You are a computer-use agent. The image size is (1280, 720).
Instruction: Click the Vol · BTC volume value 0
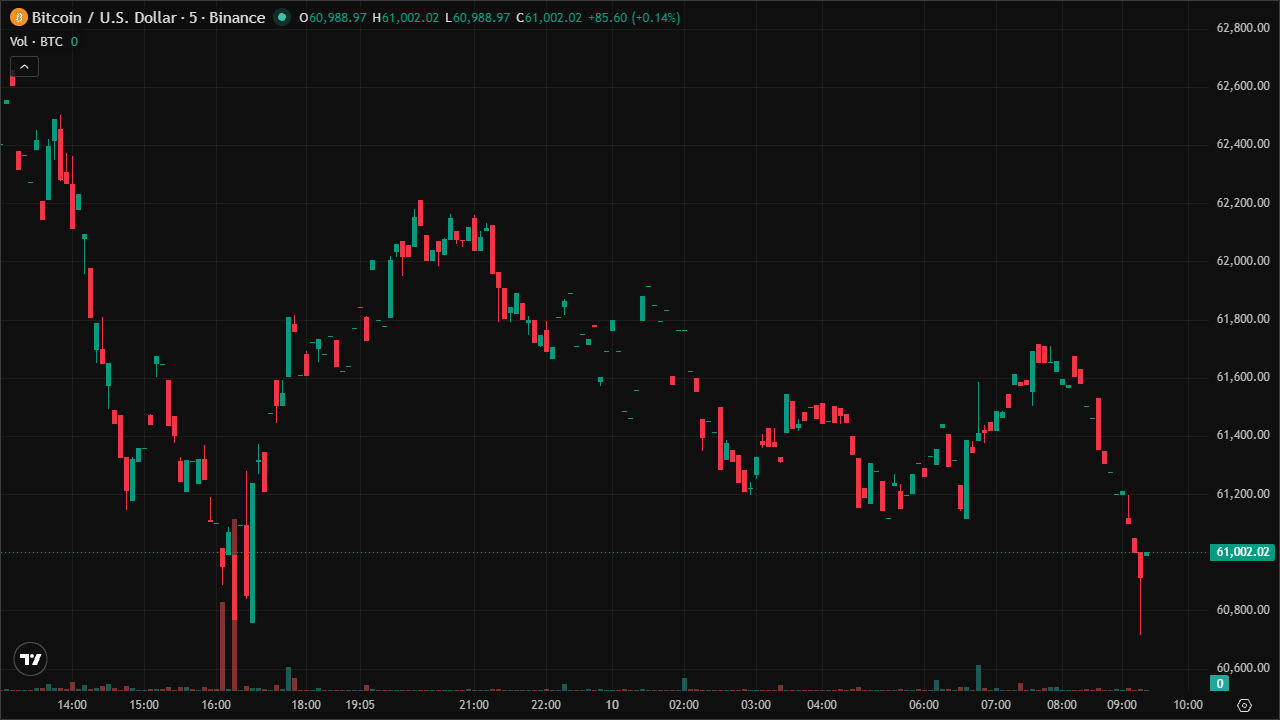(74, 41)
